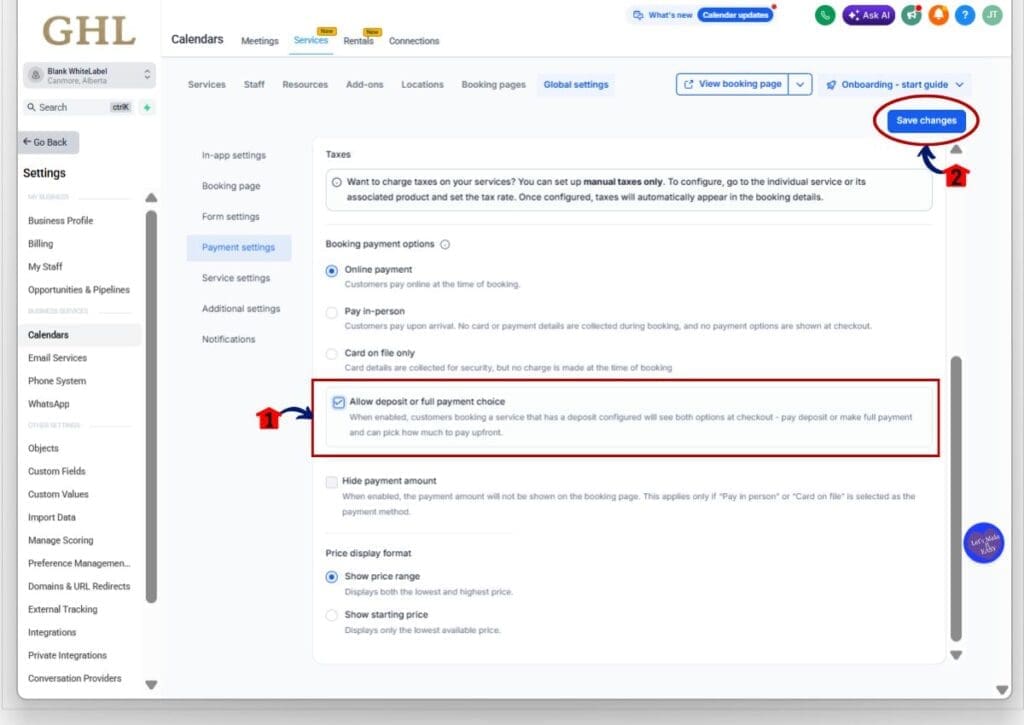
Task: Open Service settings section
Action: (x=236, y=278)
